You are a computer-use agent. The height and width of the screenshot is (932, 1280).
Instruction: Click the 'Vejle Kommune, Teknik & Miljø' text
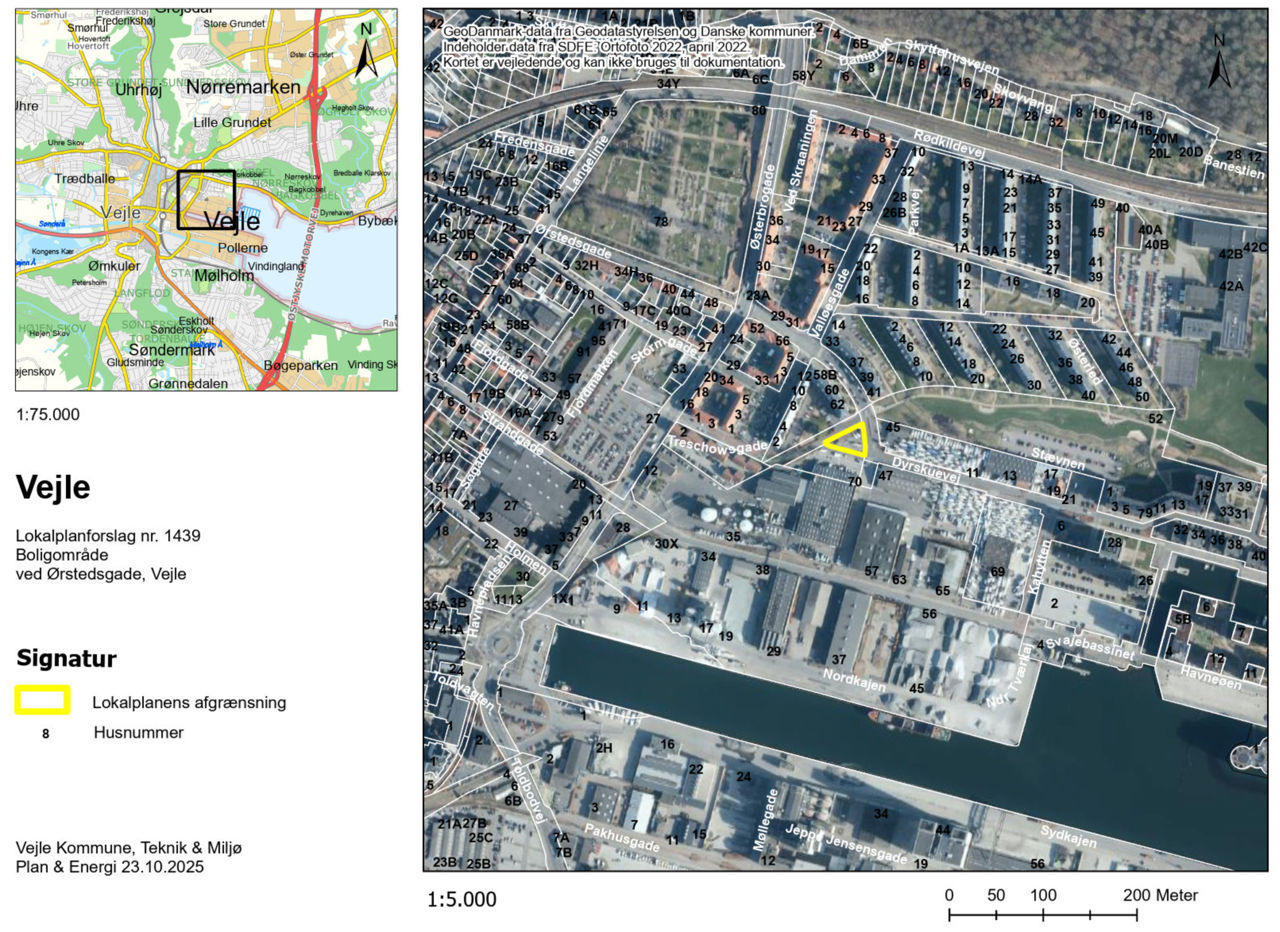(x=129, y=848)
